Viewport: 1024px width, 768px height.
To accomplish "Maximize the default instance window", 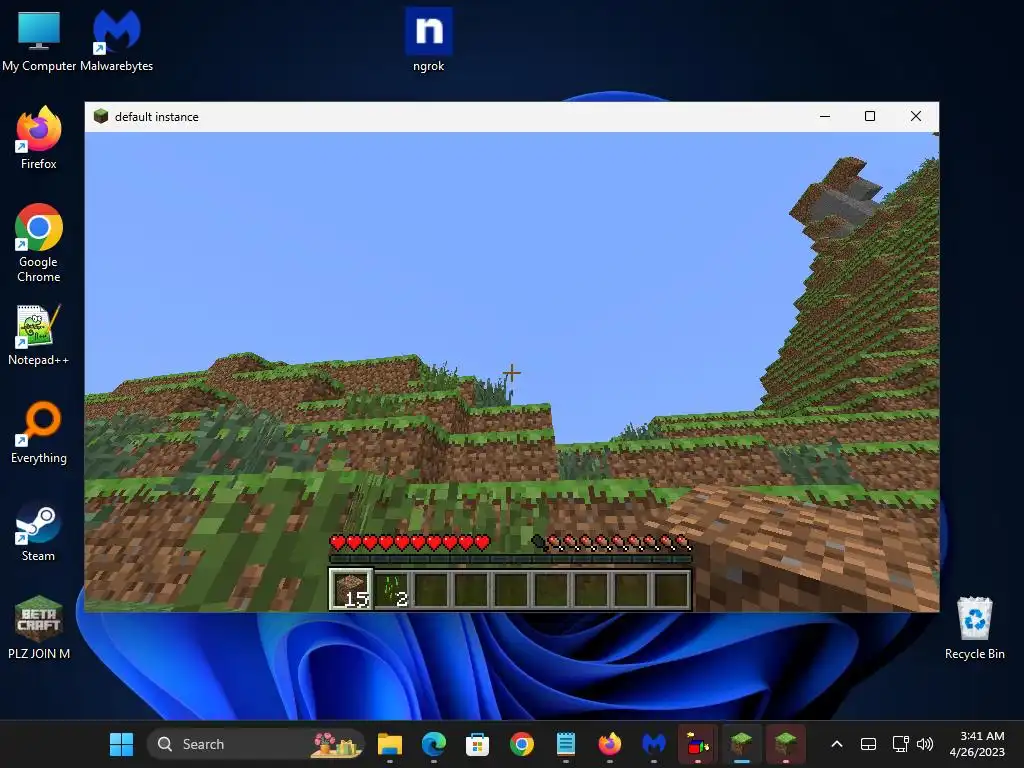I will (x=870, y=116).
